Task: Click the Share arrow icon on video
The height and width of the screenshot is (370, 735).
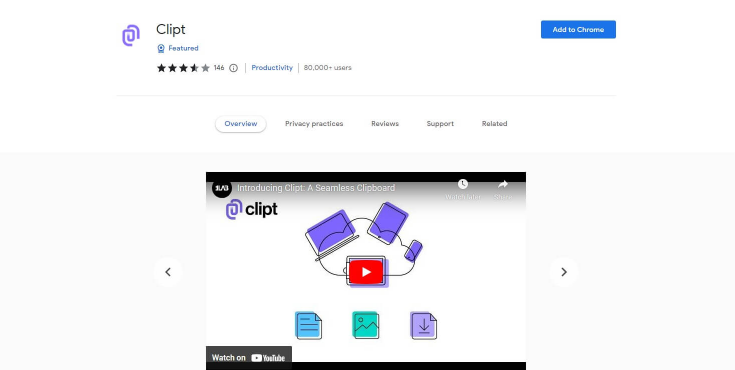Action: coord(502,184)
